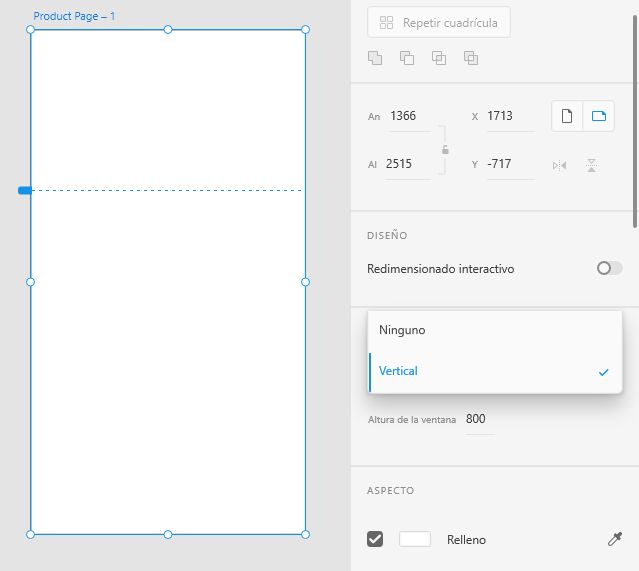Click the artboard bottom-center resize handle
The height and width of the screenshot is (571, 639).
pos(168,534)
